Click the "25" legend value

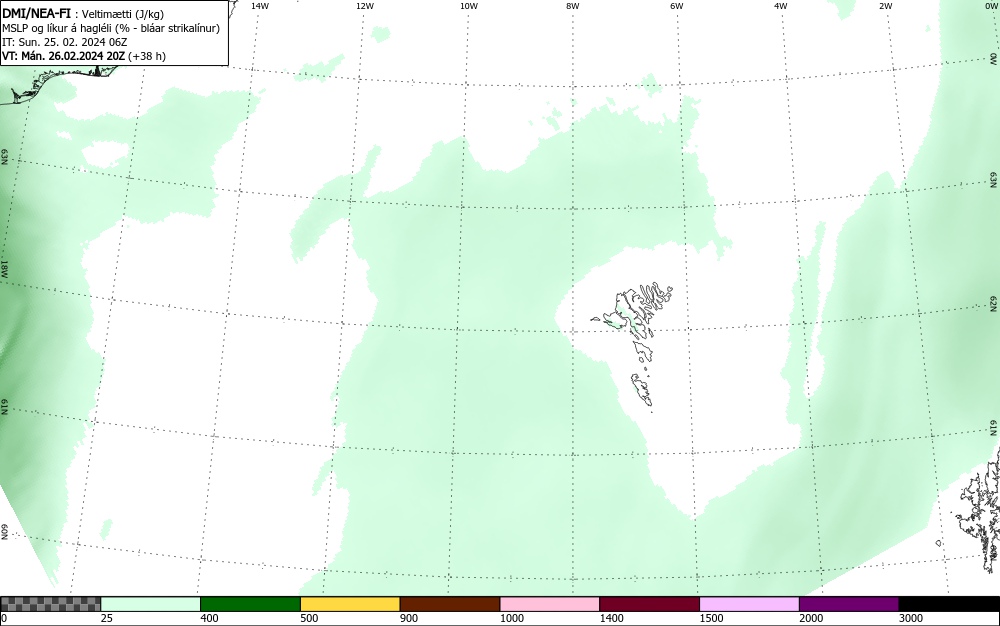pyautogui.click(x=107, y=618)
